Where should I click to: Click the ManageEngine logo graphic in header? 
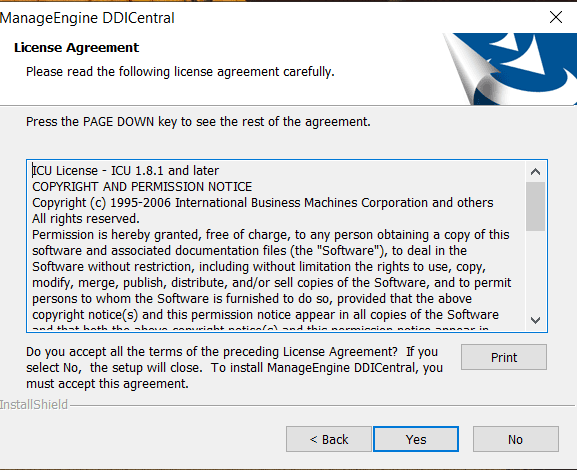(x=510, y=69)
